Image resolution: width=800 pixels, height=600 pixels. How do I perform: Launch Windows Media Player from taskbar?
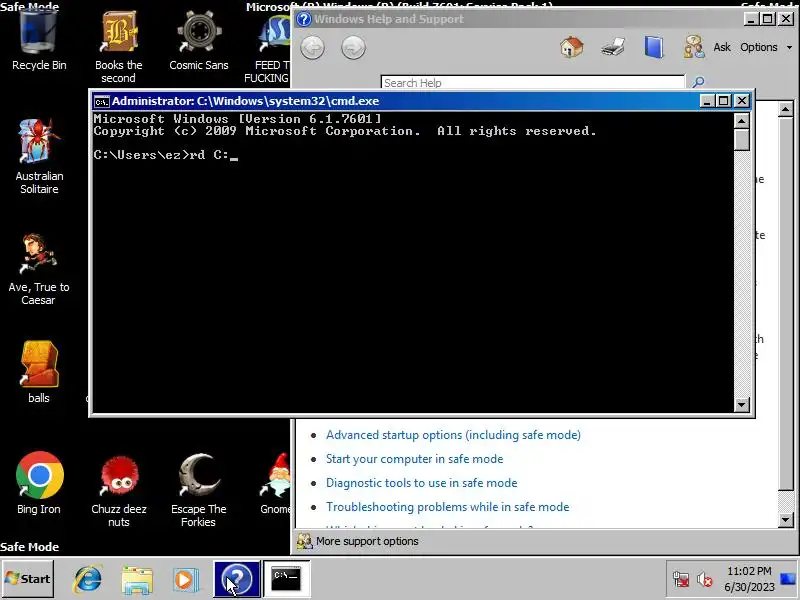pyautogui.click(x=186, y=580)
